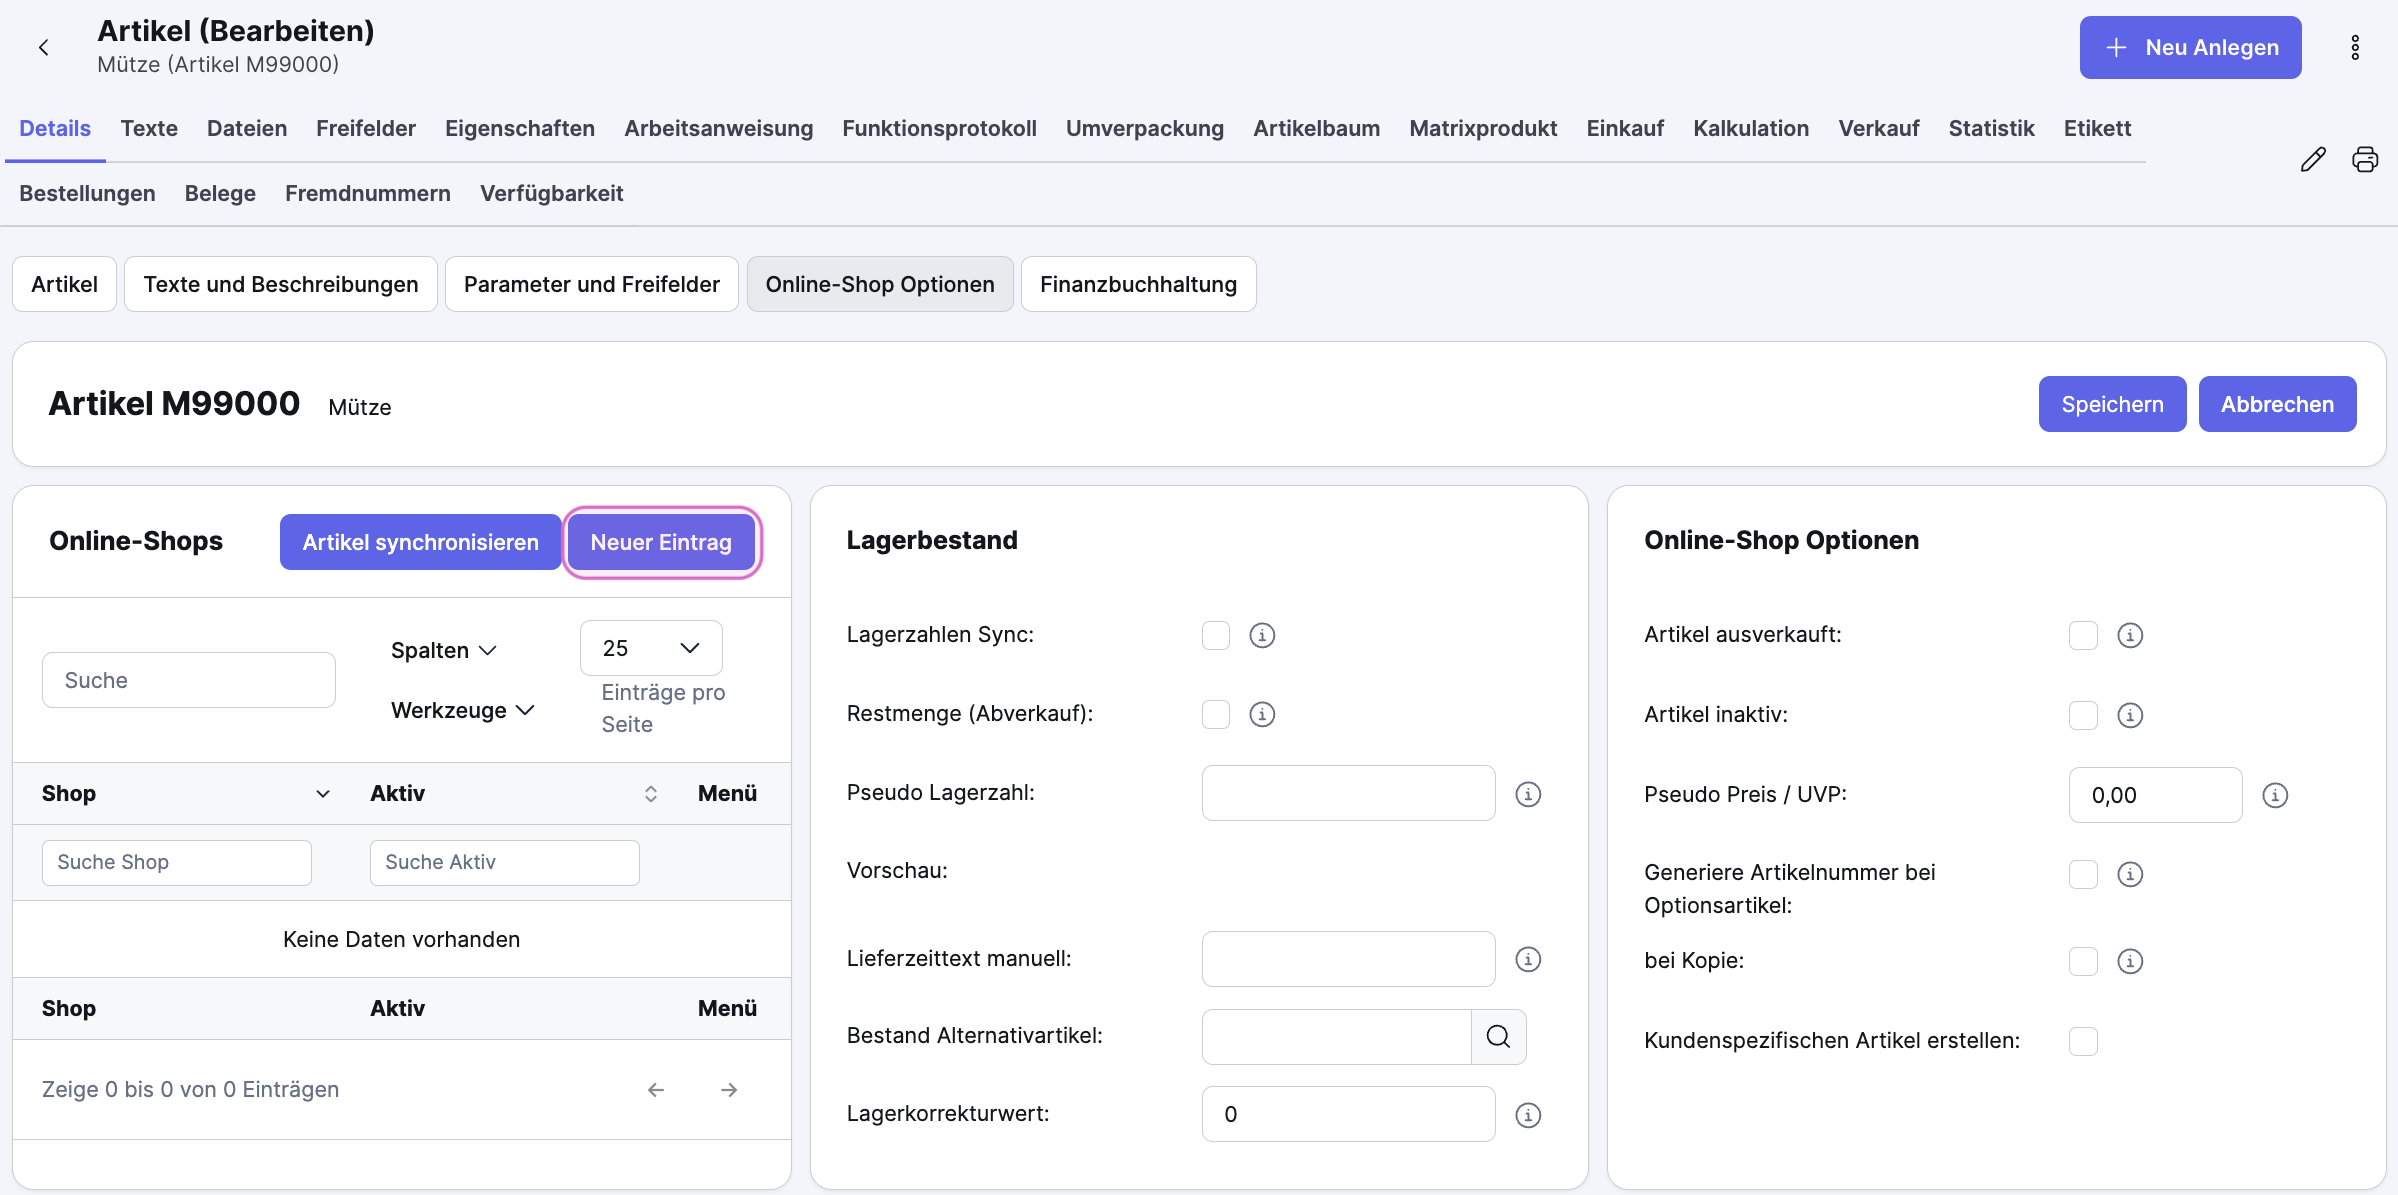The width and height of the screenshot is (2398, 1195).
Task: Click Artikel synchronisieren
Action: pyautogui.click(x=419, y=541)
